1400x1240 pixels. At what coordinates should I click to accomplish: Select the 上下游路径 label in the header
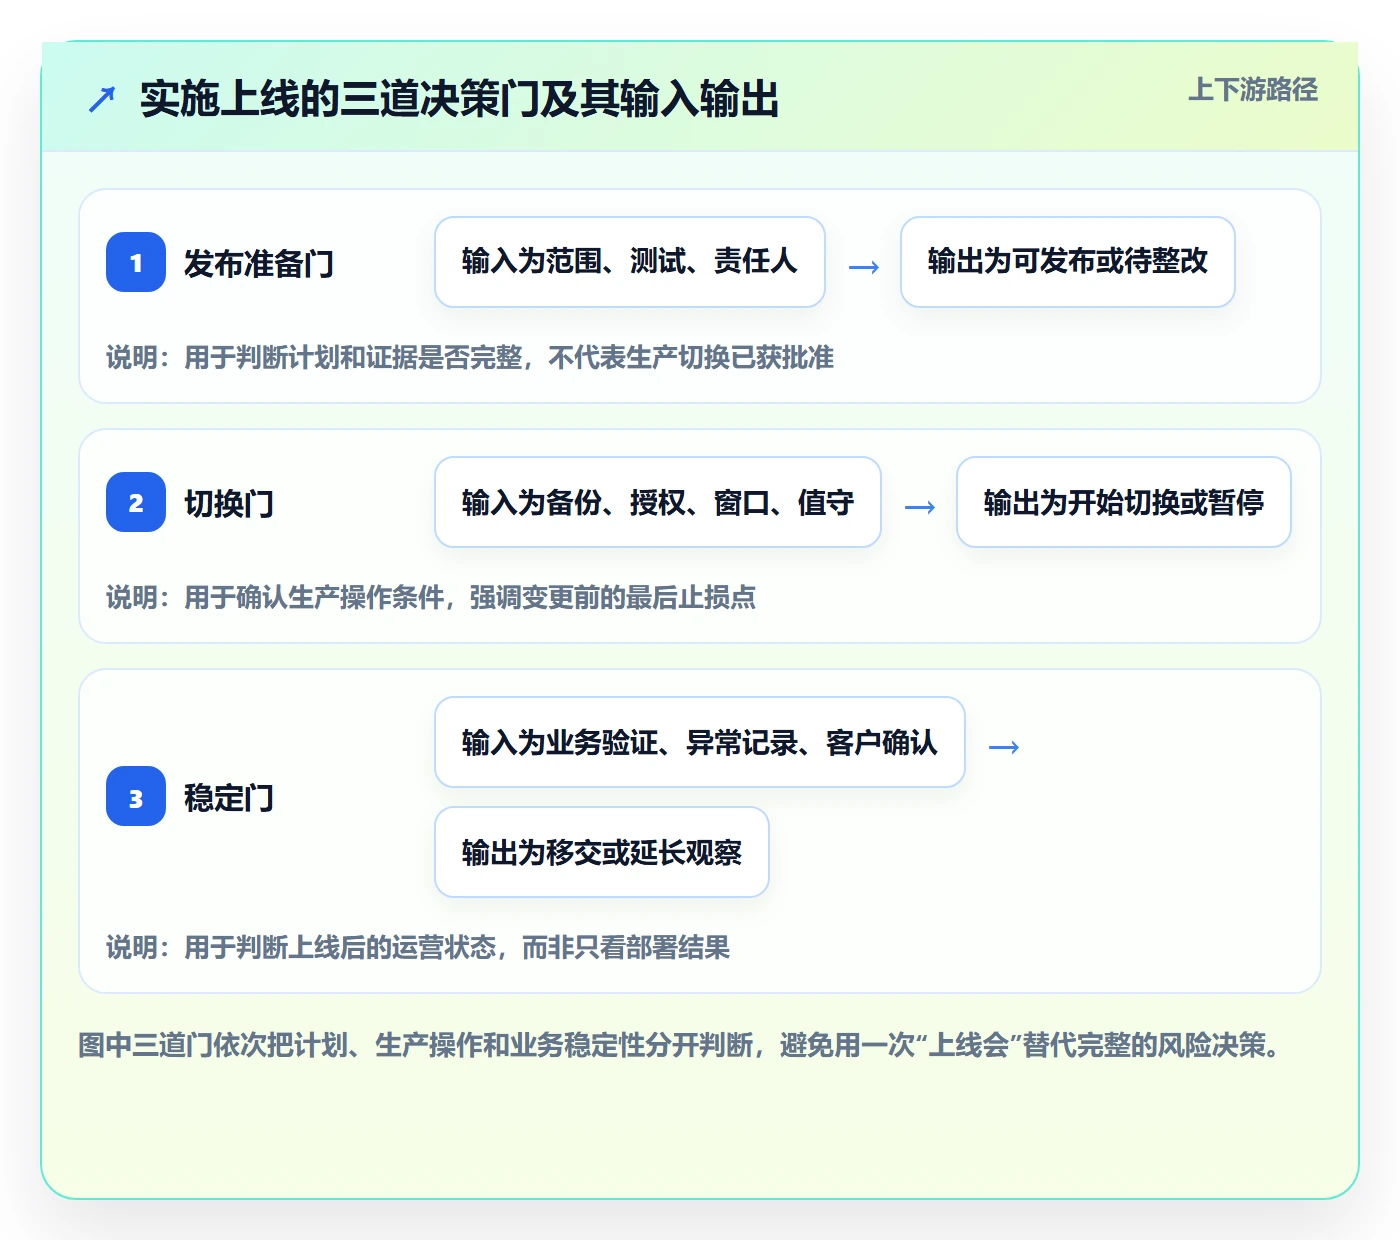pos(1253,89)
